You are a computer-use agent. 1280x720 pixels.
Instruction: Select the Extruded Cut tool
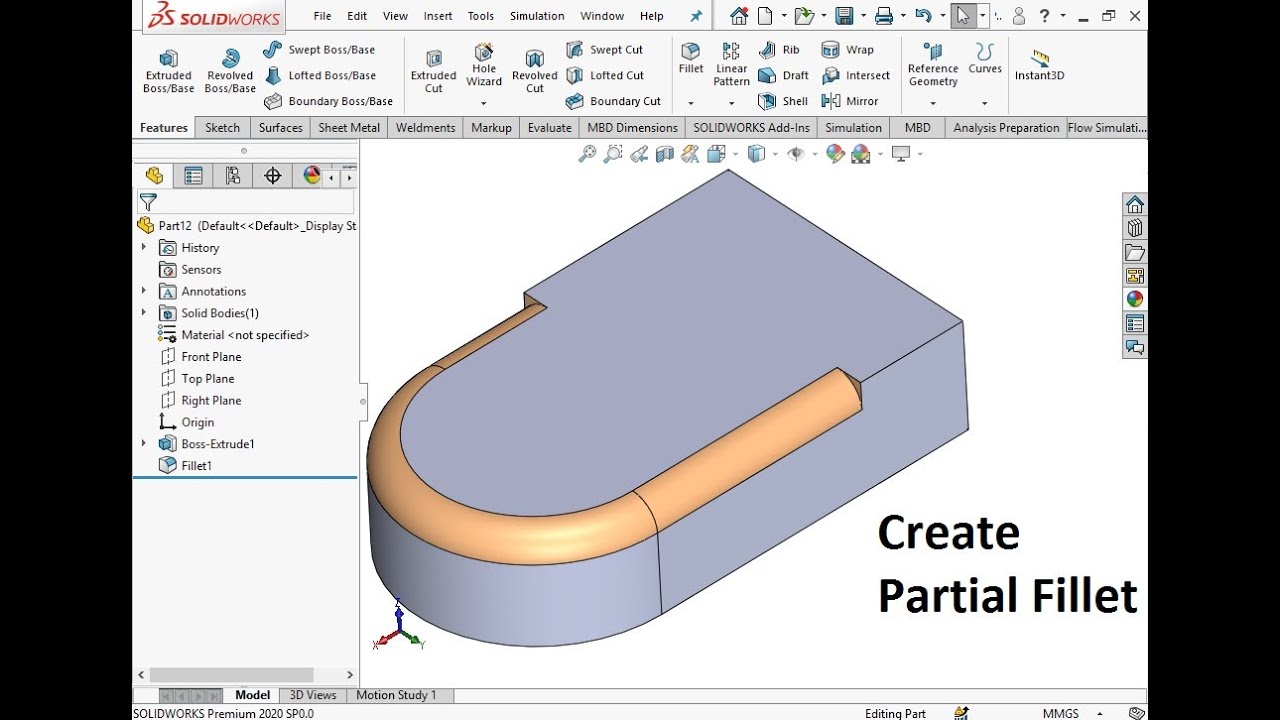point(433,71)
